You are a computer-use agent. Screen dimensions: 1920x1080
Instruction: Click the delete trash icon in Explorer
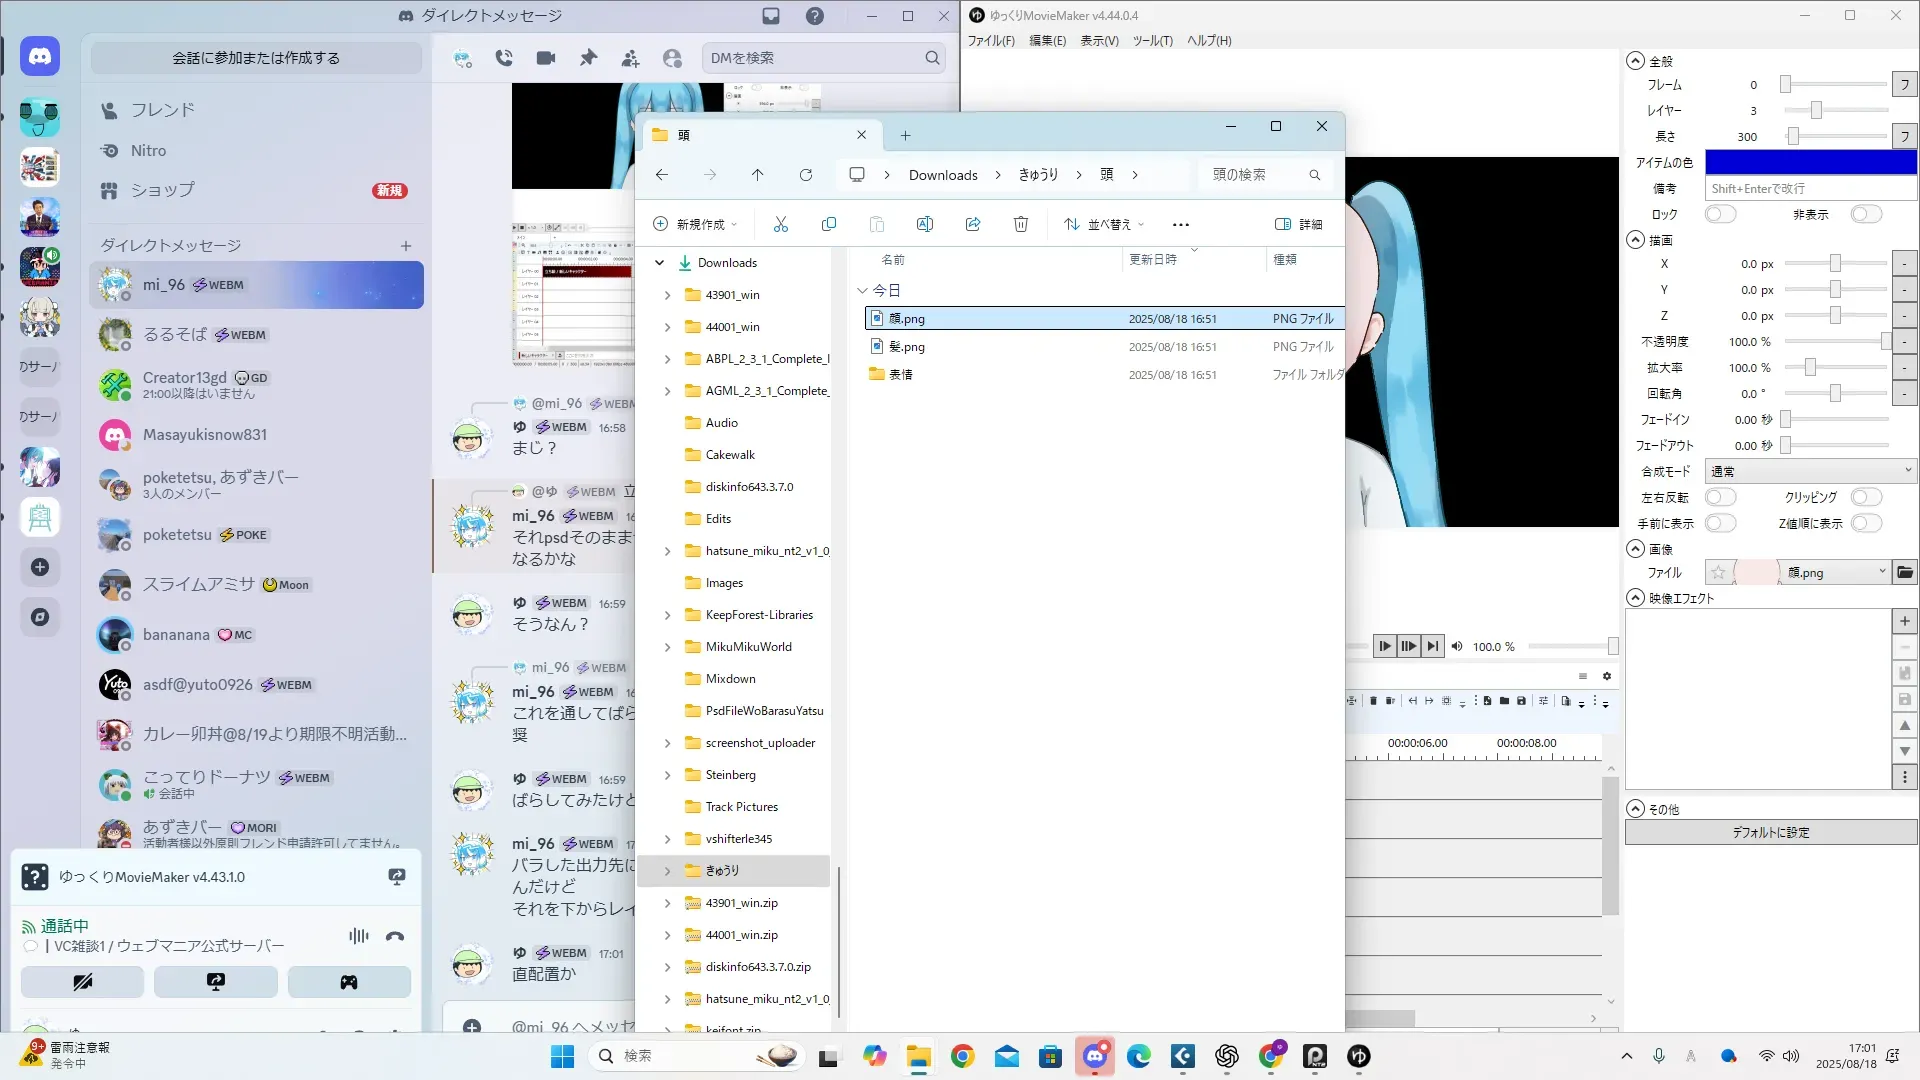pyautogui.click(x=1021, y=224)
